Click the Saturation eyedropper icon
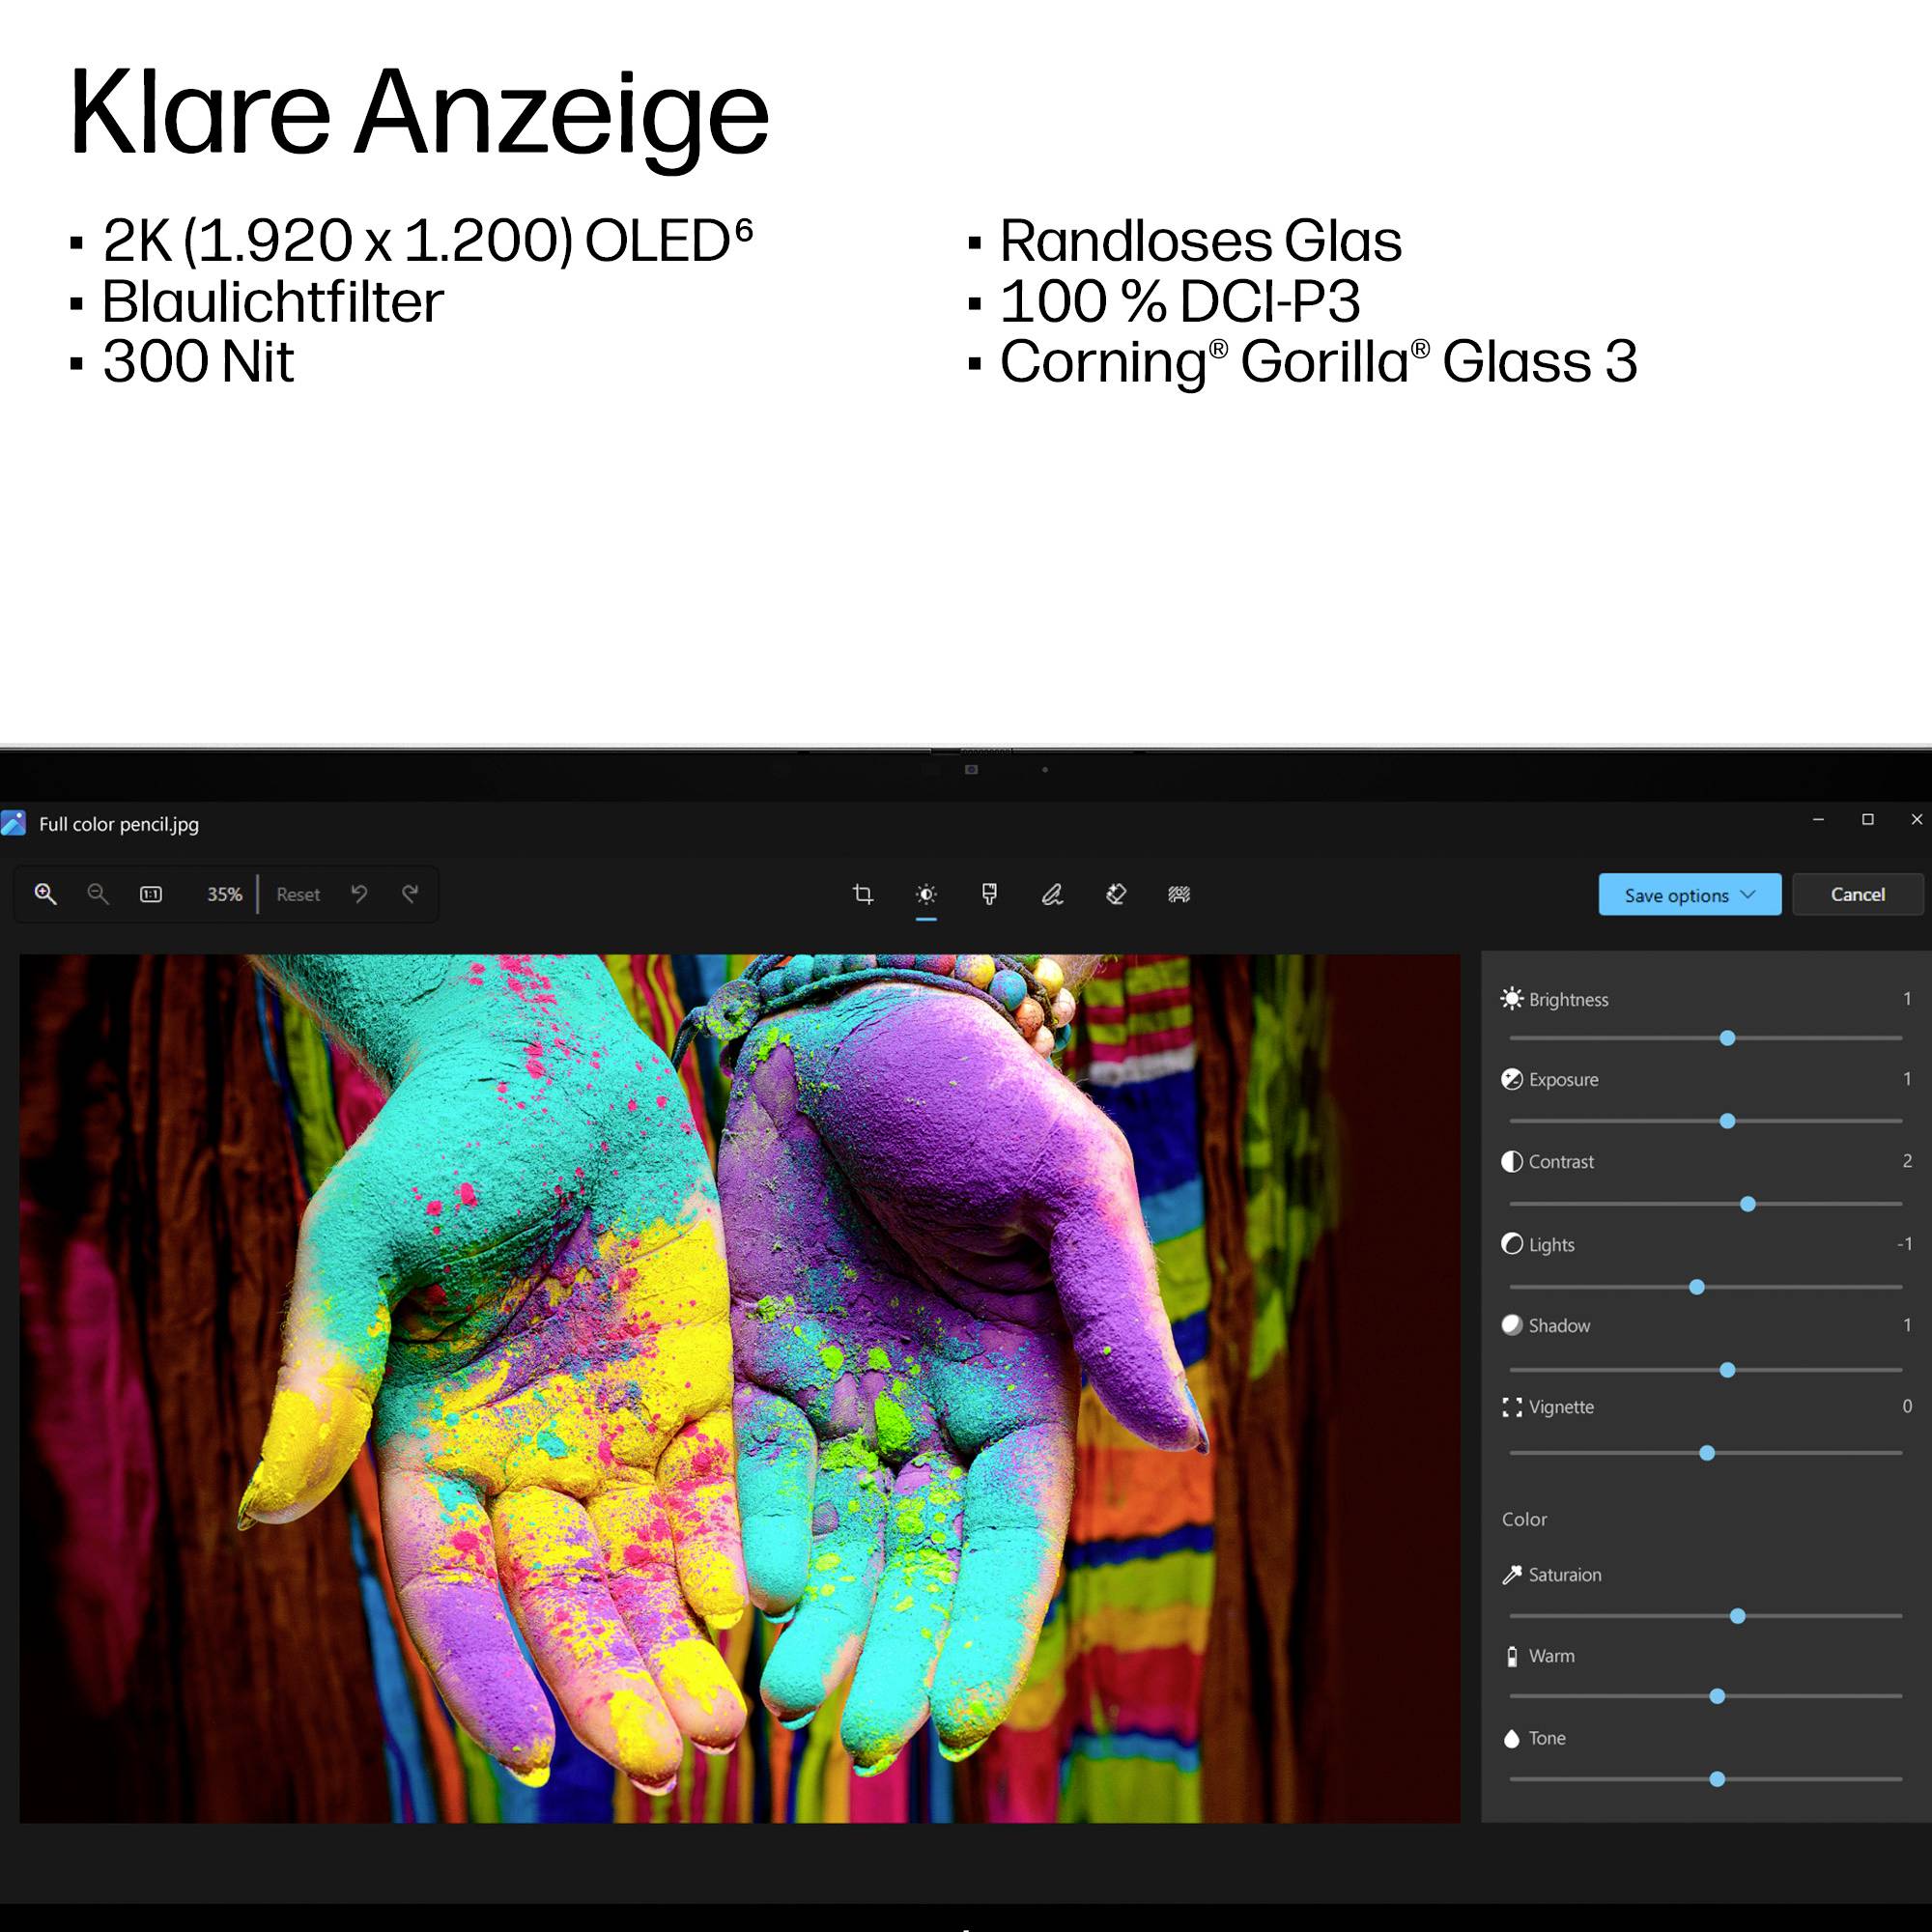This screenshot has width=1932, height=1932. [x=1512, y=1575]
